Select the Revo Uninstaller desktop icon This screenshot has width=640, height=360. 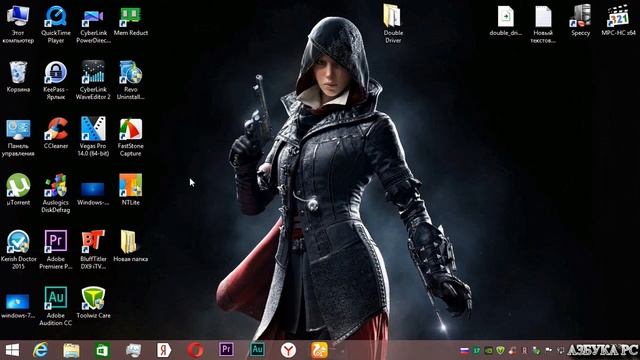131,80
